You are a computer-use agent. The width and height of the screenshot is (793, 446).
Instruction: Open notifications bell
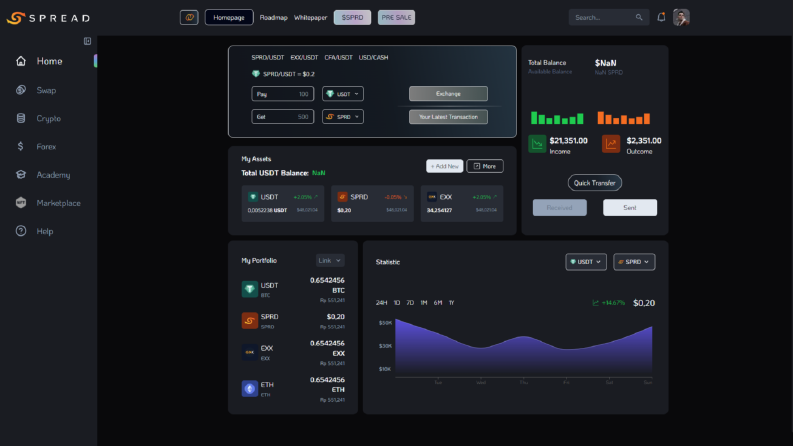tap(661, 17)
